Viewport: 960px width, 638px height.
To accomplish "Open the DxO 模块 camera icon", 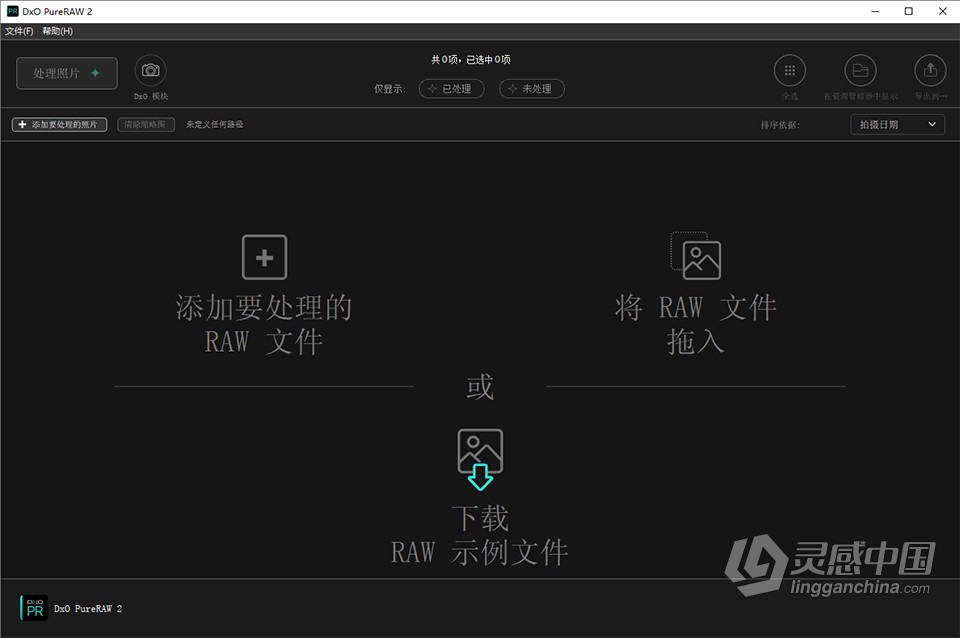I will pyautogui.click(x=150, y=70).
